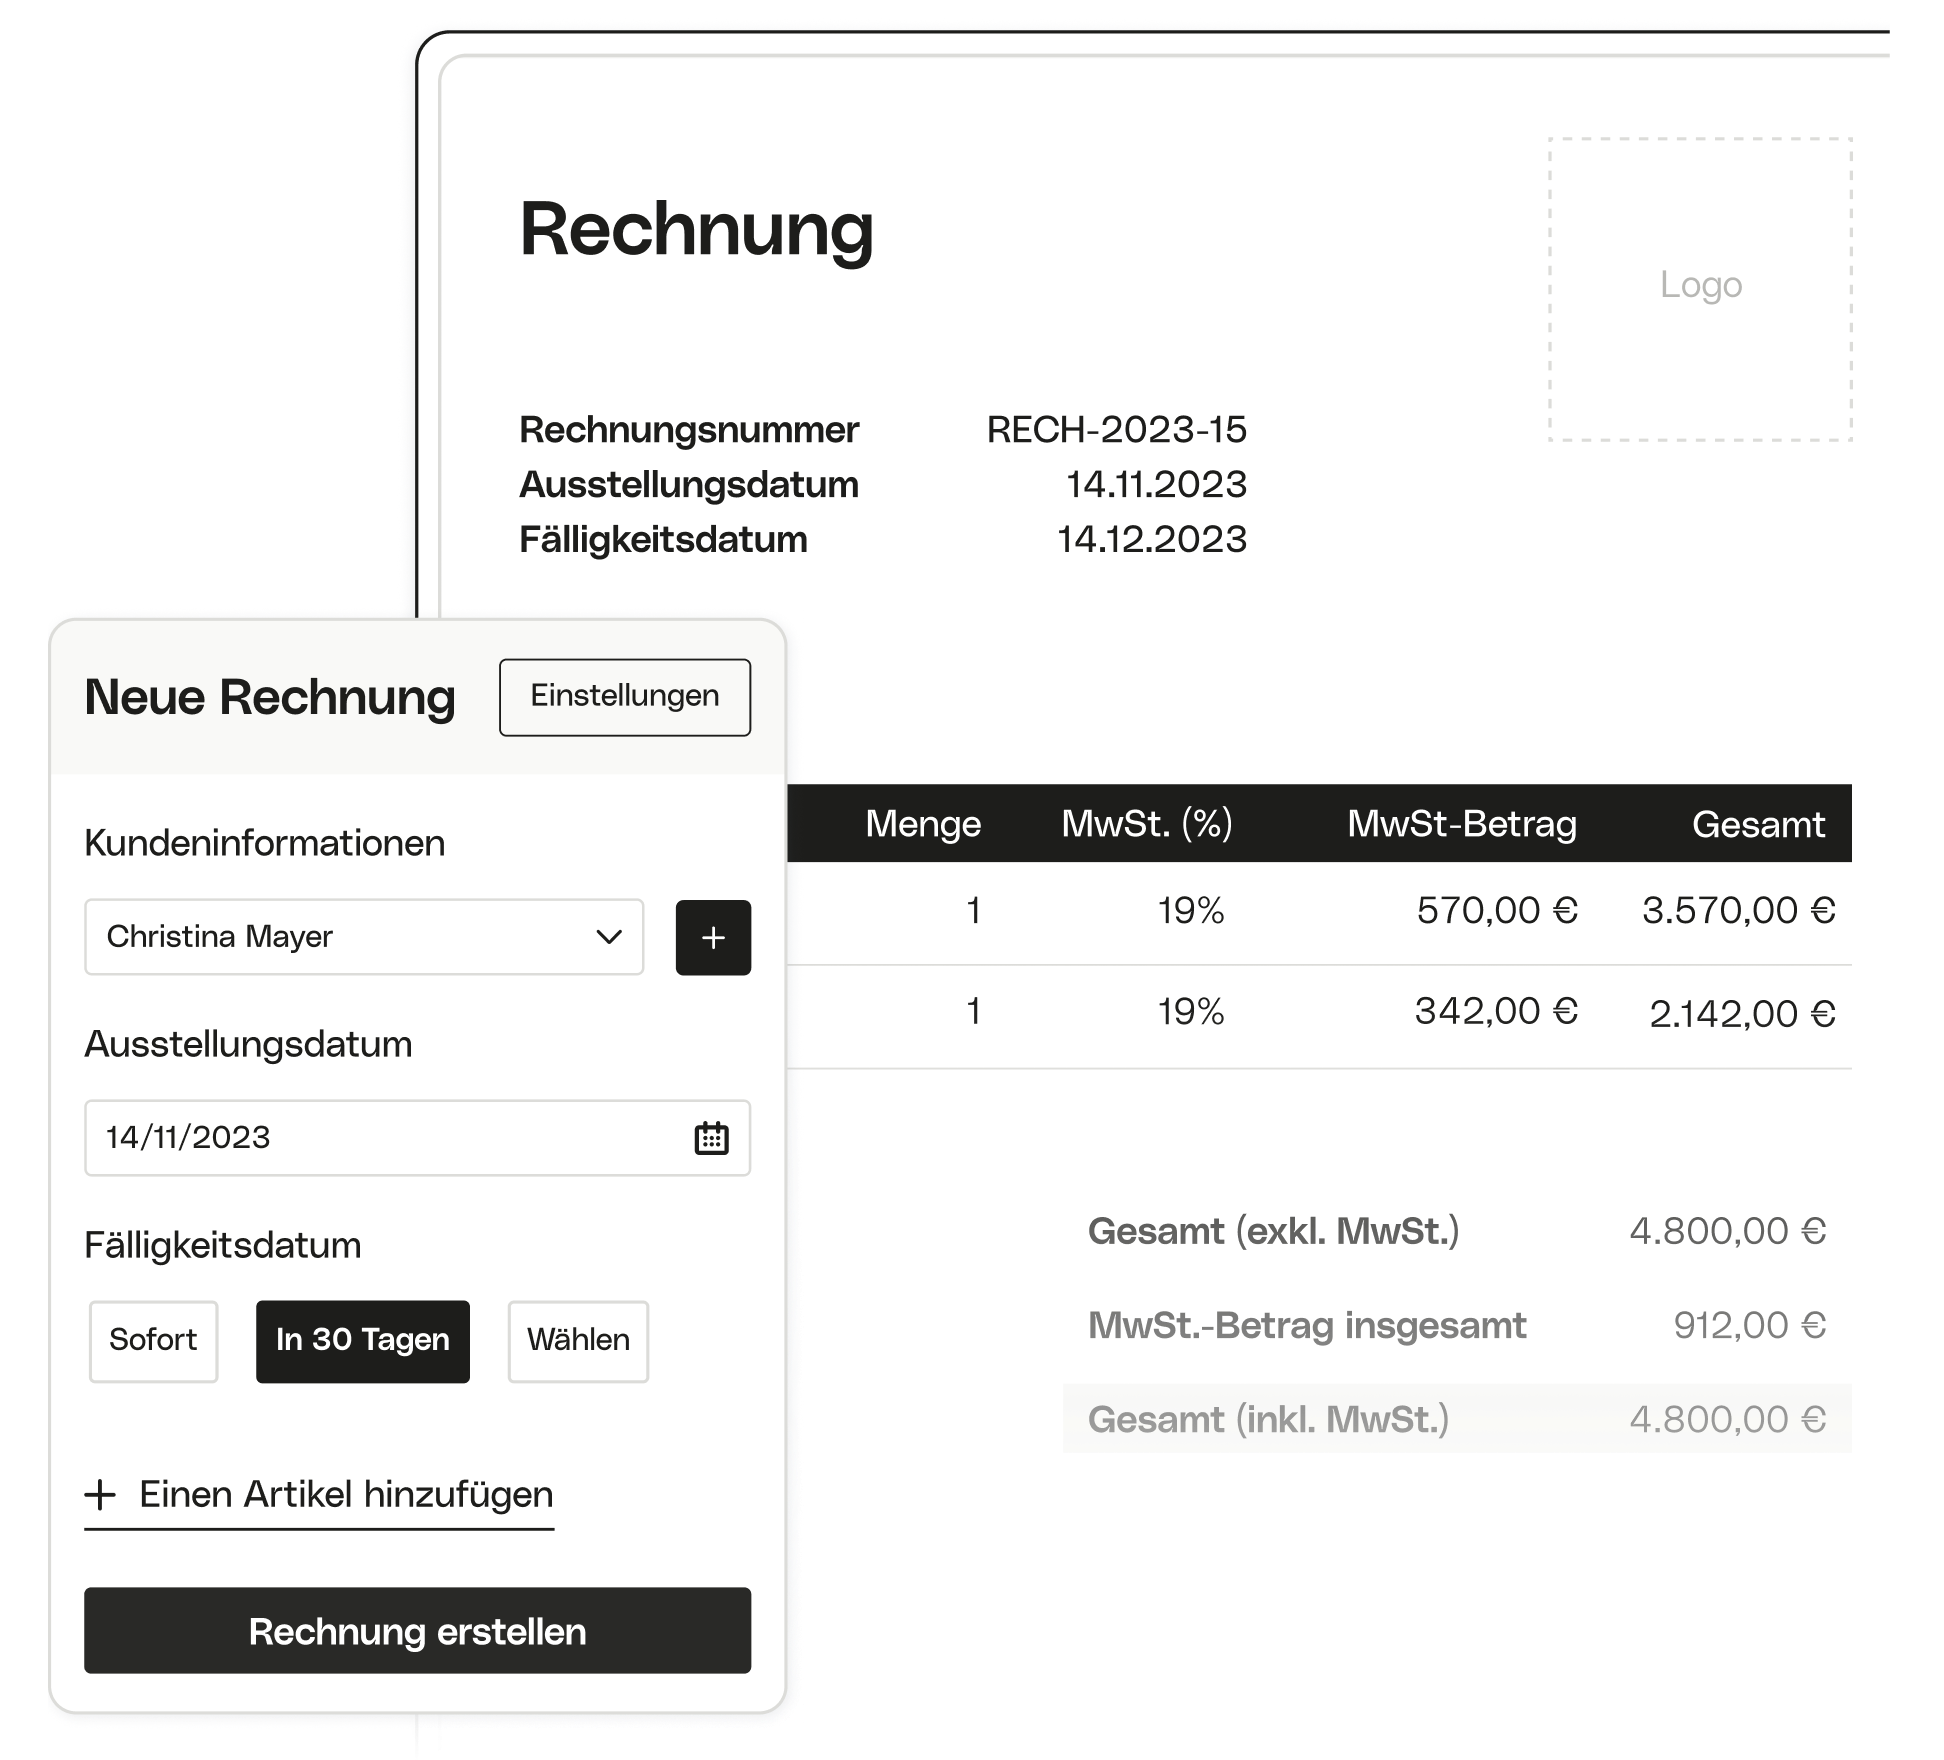
Task: Toggle the In 30 Tagen payment option
Action: (362, 1341)
